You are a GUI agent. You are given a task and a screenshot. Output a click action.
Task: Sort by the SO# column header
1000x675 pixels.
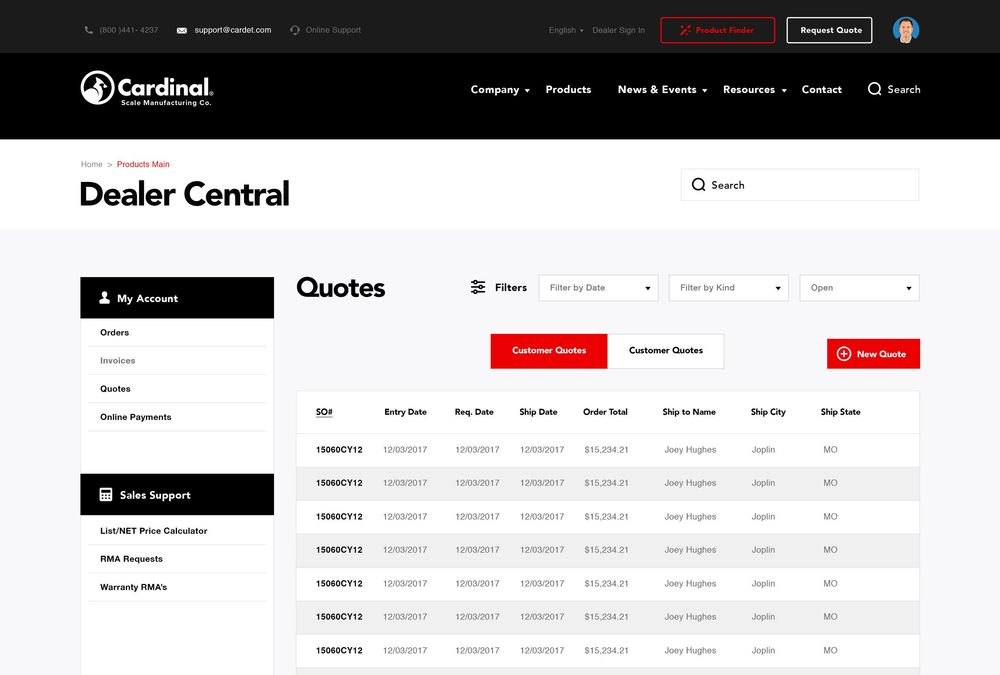pyautogui.click(x=324, y=412)
